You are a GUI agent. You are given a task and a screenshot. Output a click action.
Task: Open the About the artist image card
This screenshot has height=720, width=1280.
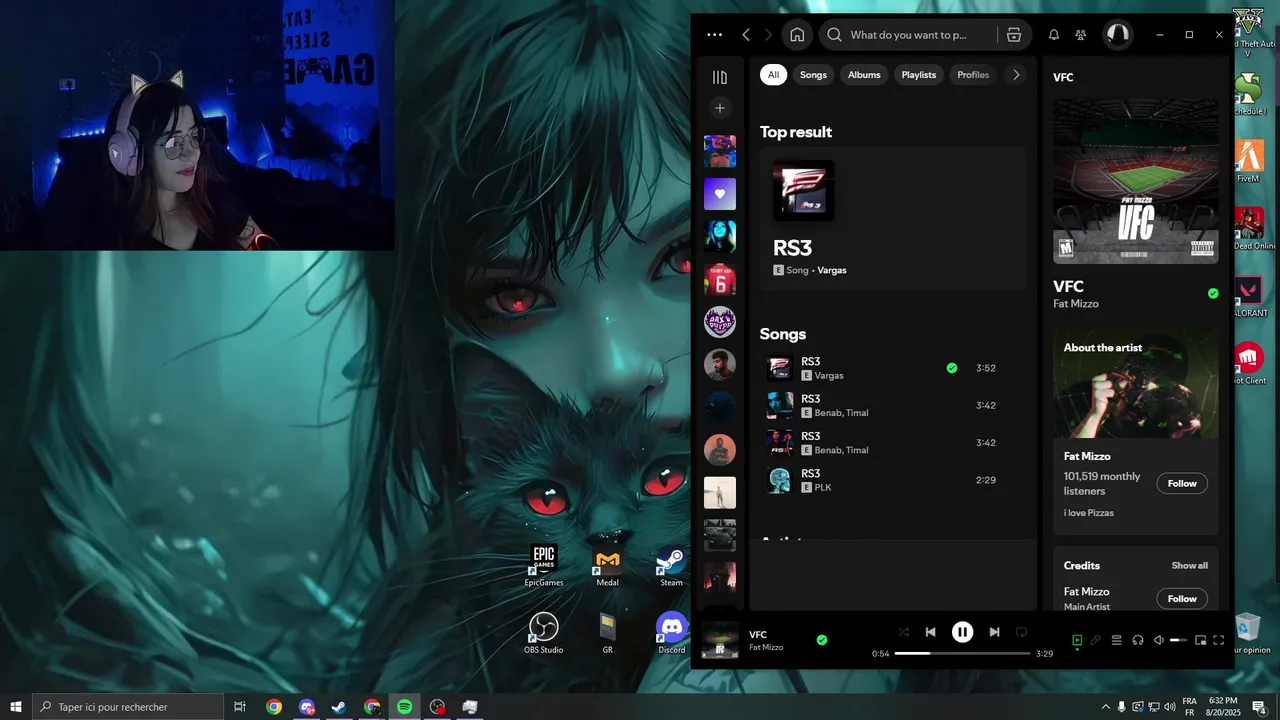pos(1136,384)
